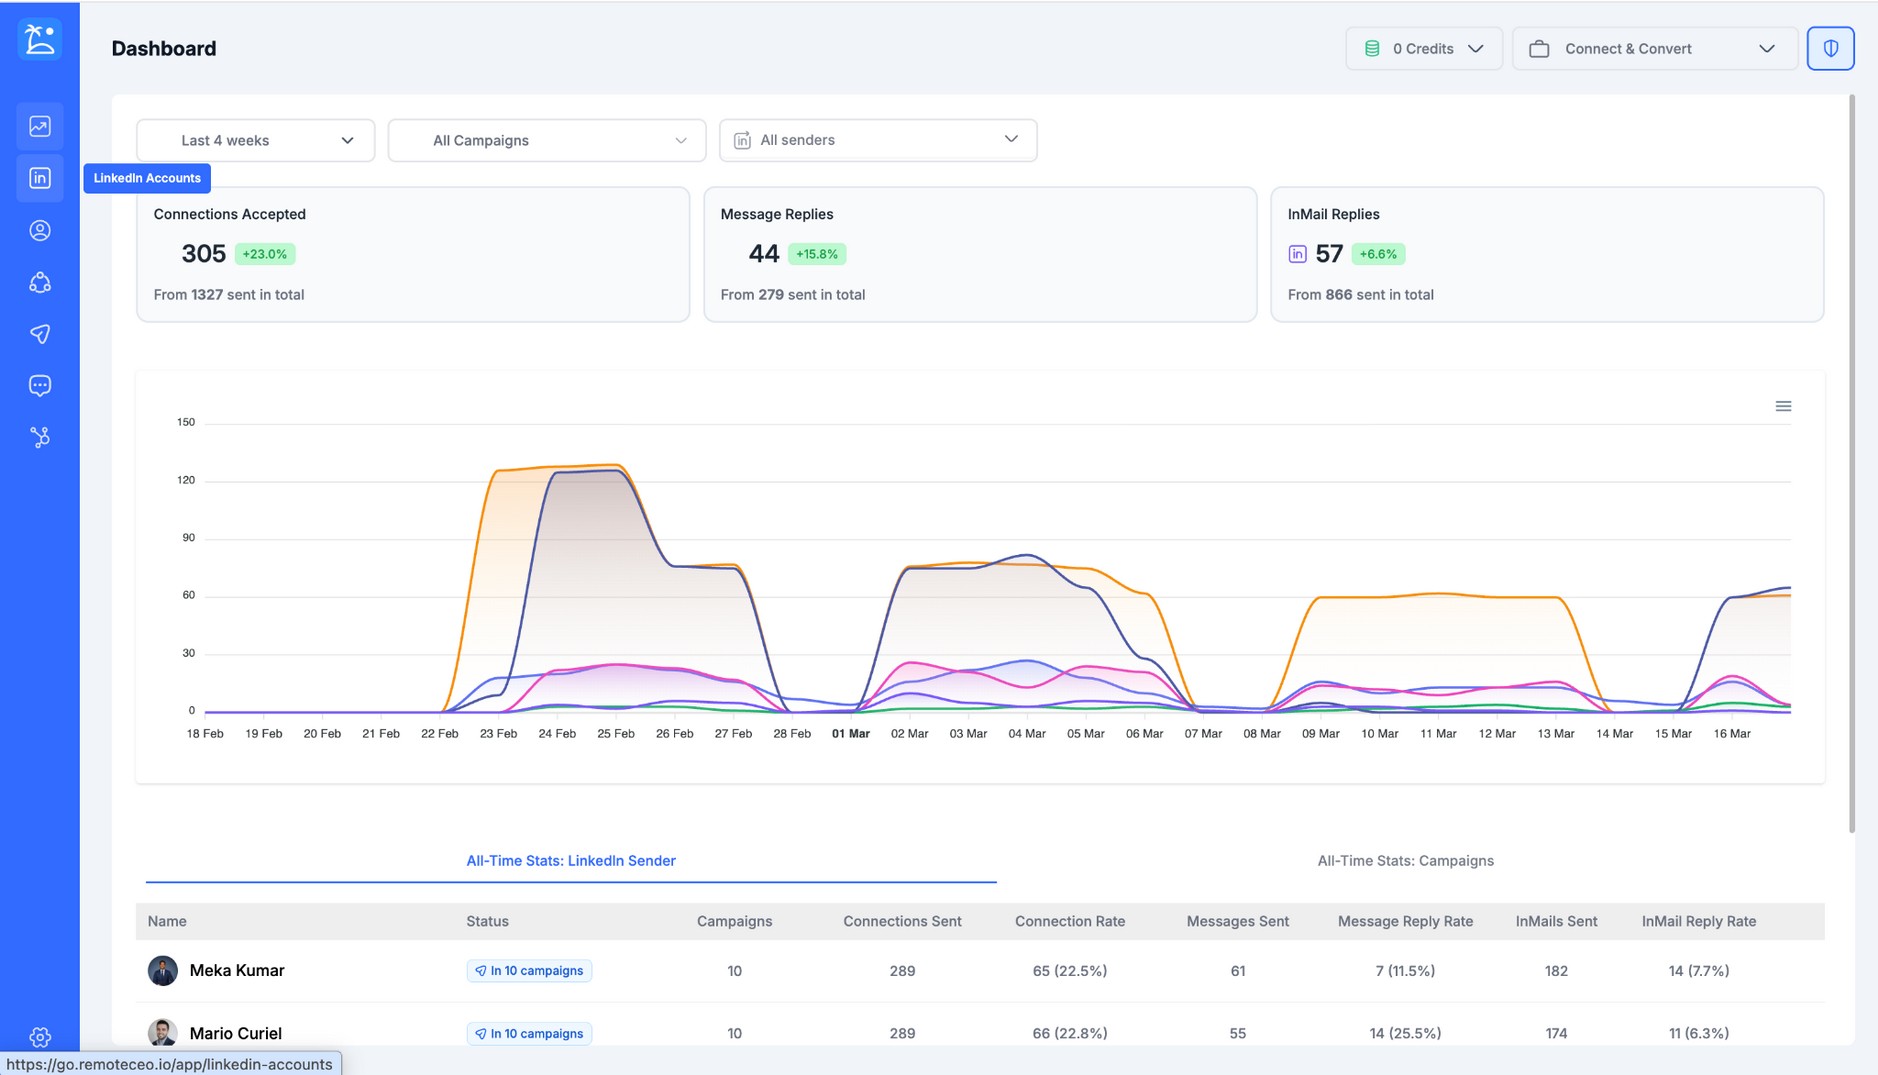Click the InMail Replies card
Screen dimensions: 1878x1075
click(x=1547, y=254)
